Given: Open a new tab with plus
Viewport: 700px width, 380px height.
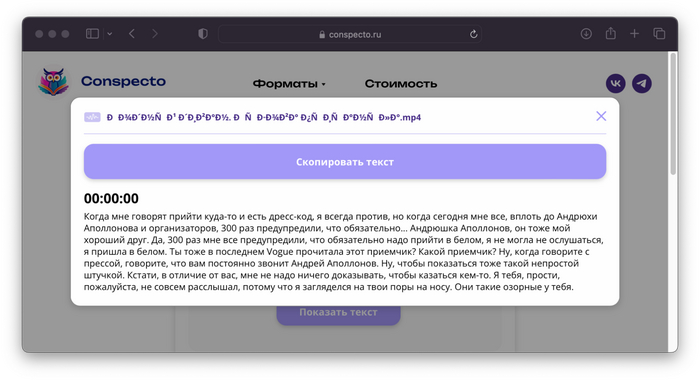Looking at the screenshot, I should (x=634, y=34).
